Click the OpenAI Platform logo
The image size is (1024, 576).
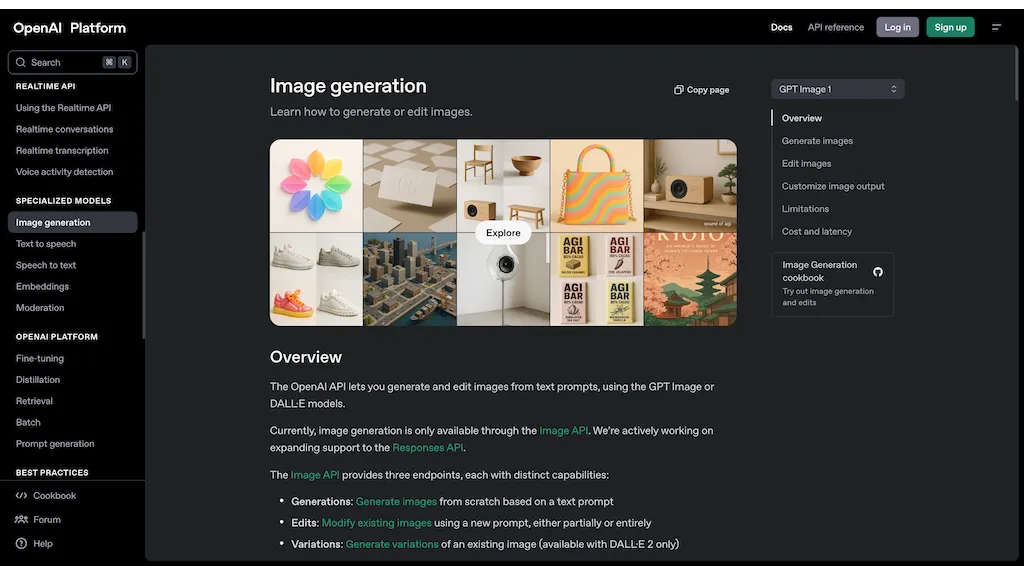(69, 28)
